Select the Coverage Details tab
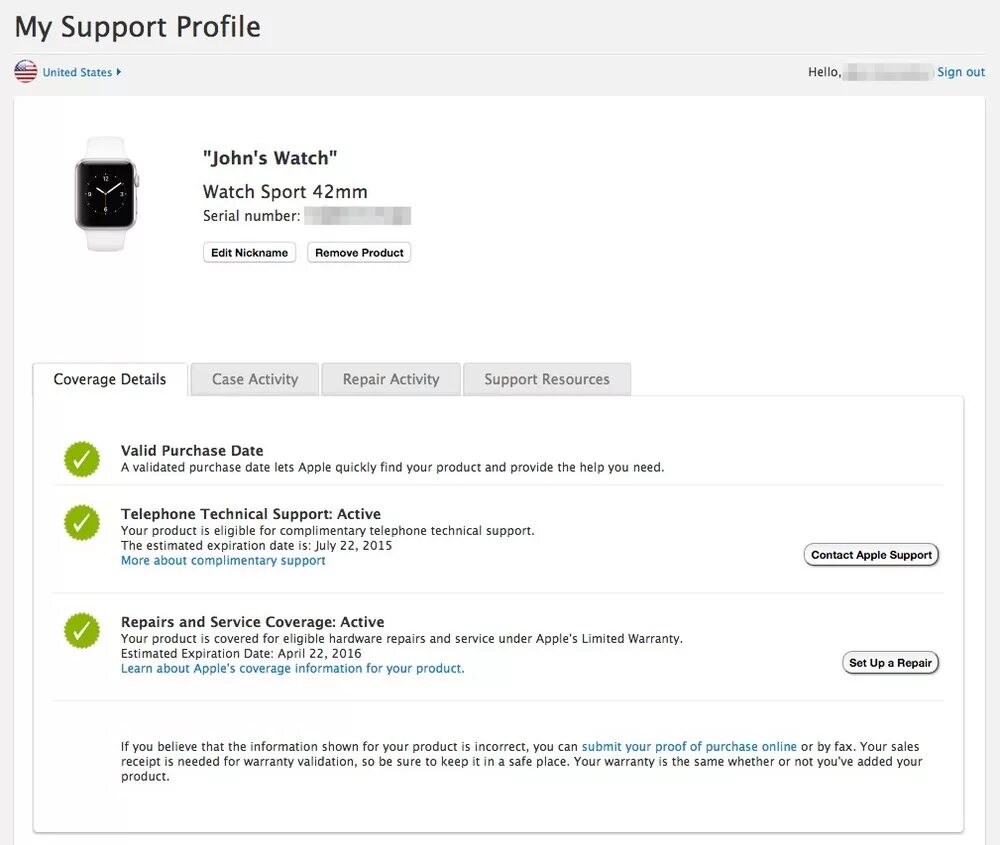This screenshot has width=1000, height=845. (110, 379)
